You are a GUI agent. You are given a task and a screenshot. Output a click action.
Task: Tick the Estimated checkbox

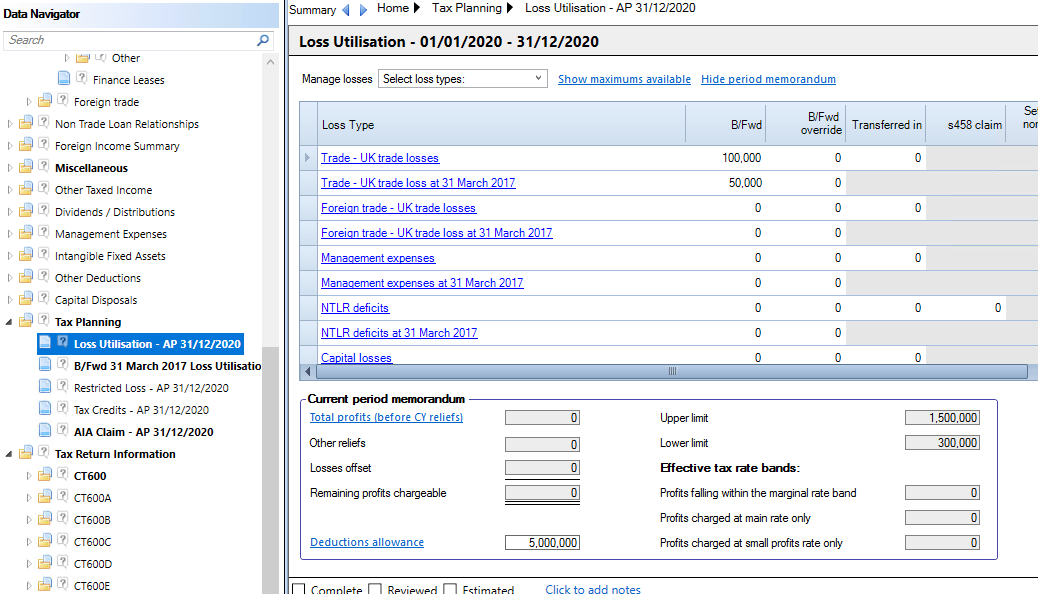[450, 589]
